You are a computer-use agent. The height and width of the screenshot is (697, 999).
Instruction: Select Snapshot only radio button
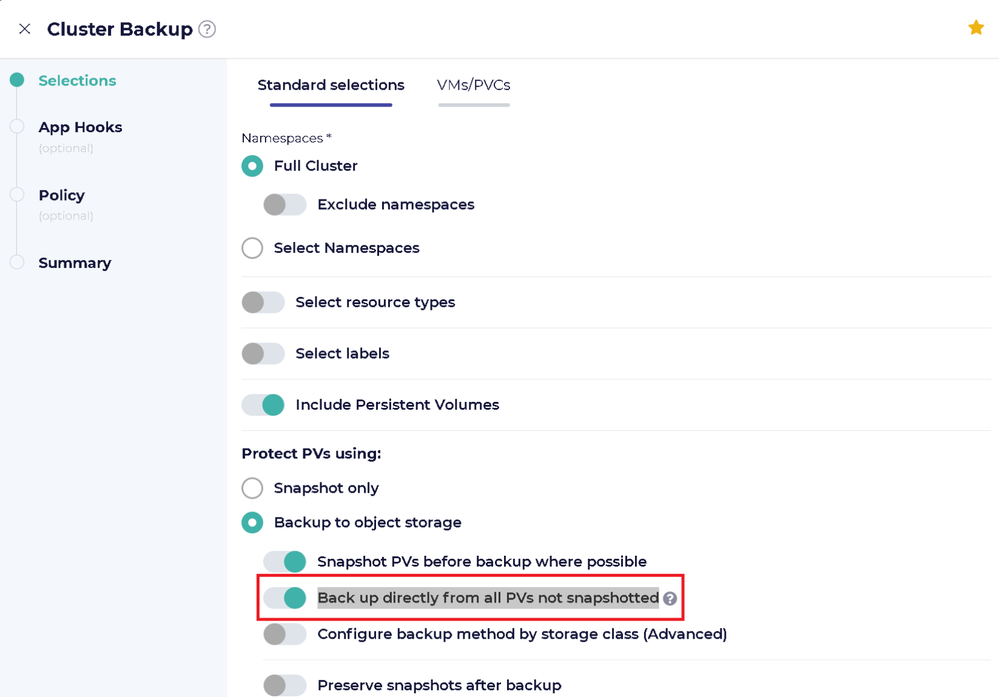pos(253,488)
